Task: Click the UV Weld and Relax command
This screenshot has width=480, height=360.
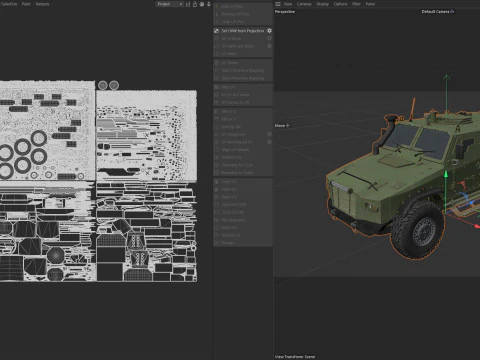Action: [238, 46]
